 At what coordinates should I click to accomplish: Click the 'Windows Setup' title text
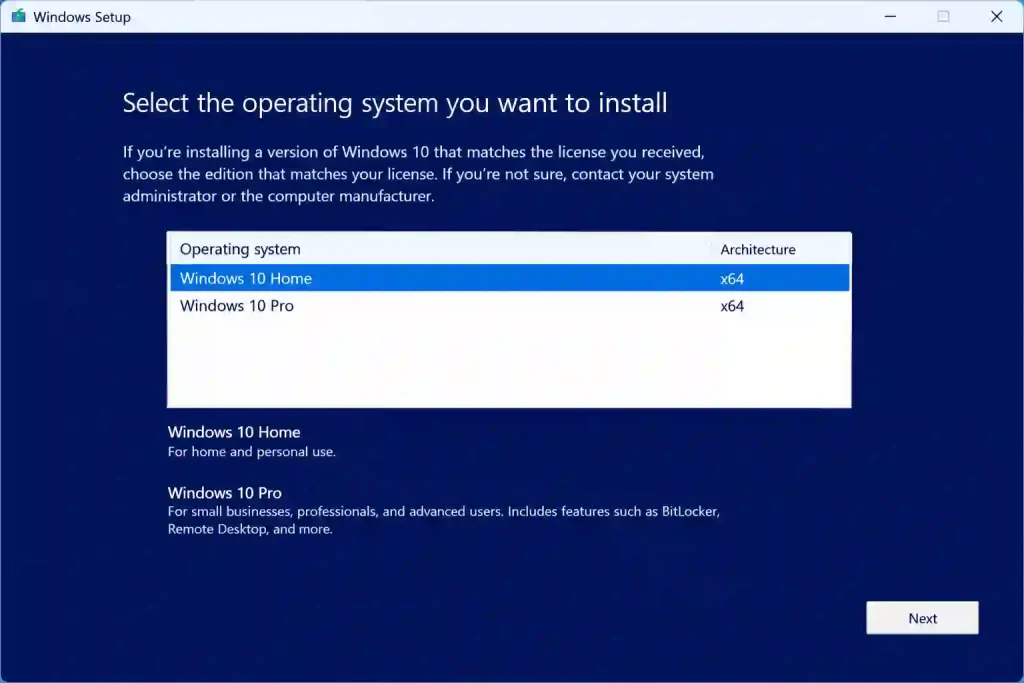82,17
